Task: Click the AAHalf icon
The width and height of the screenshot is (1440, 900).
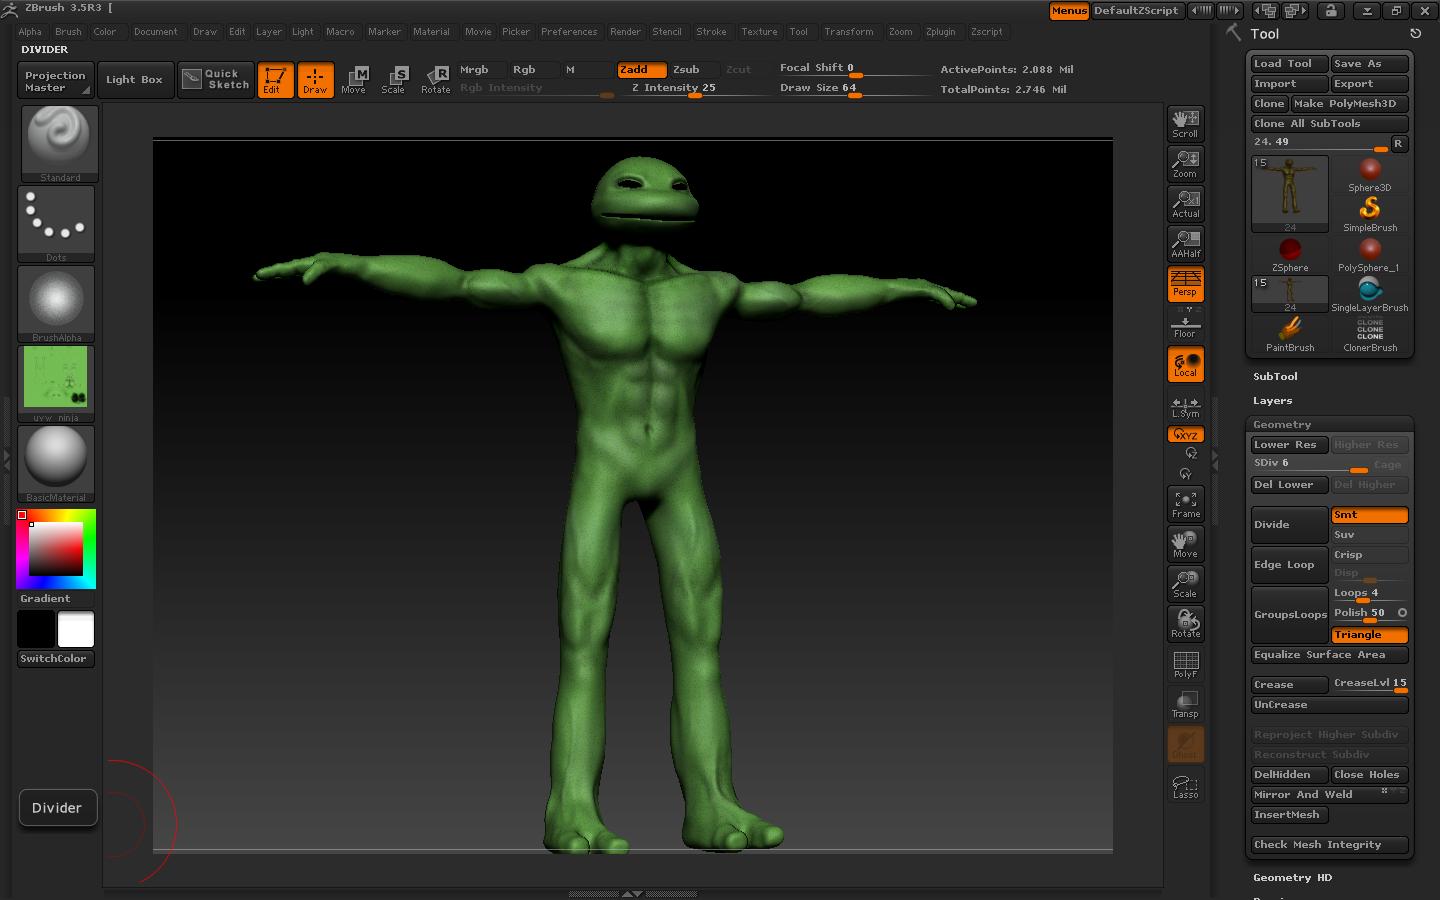Action: click(1185, 243)
